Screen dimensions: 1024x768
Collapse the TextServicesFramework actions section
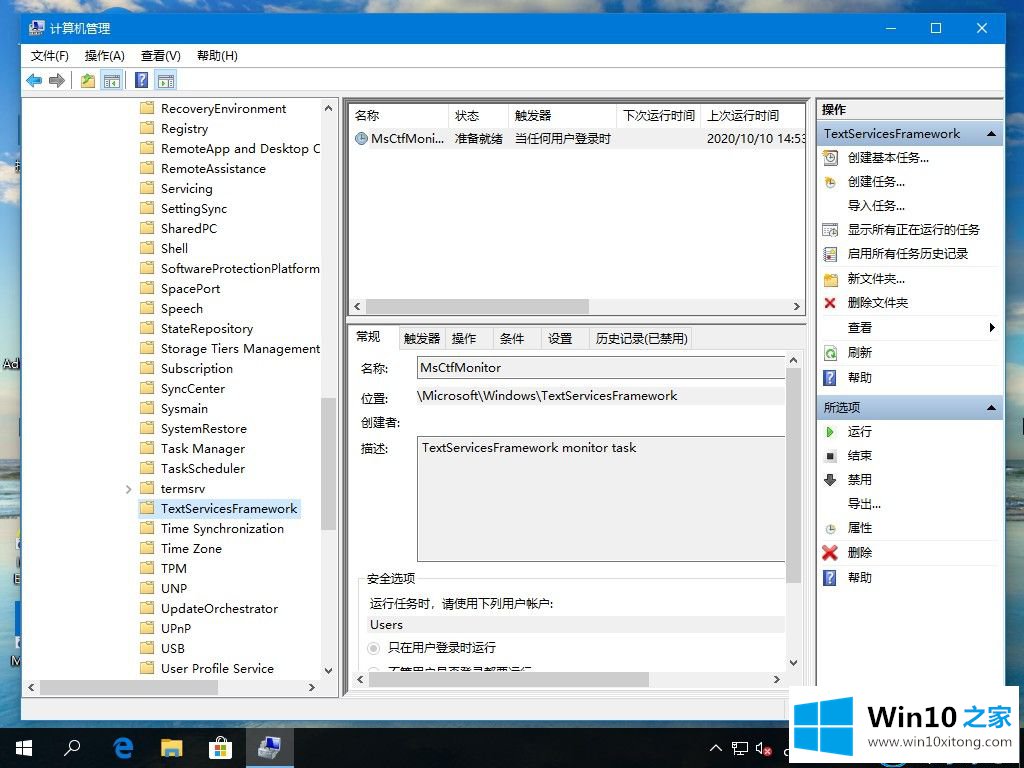pyautogui.click(x=991, y=134)
